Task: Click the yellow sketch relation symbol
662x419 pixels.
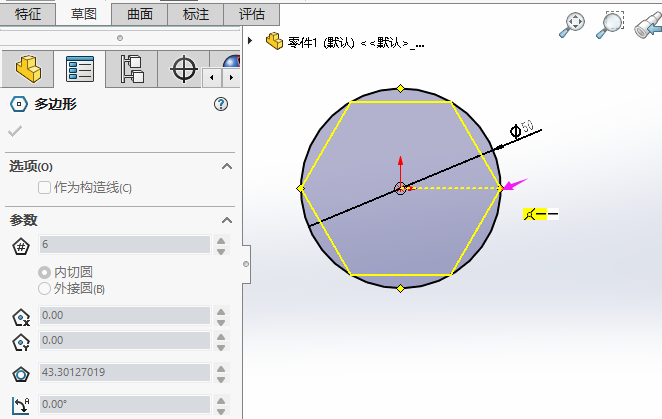Action: tap(535, 214)
